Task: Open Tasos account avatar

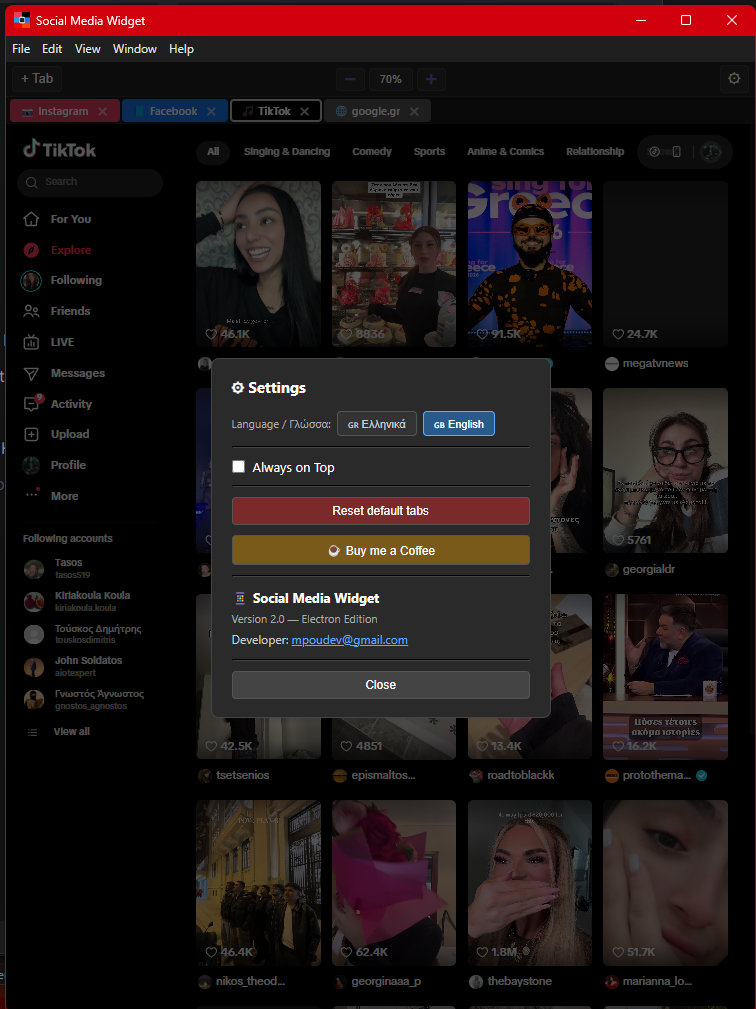Action: pyautogui.click(x=33, y=569)
